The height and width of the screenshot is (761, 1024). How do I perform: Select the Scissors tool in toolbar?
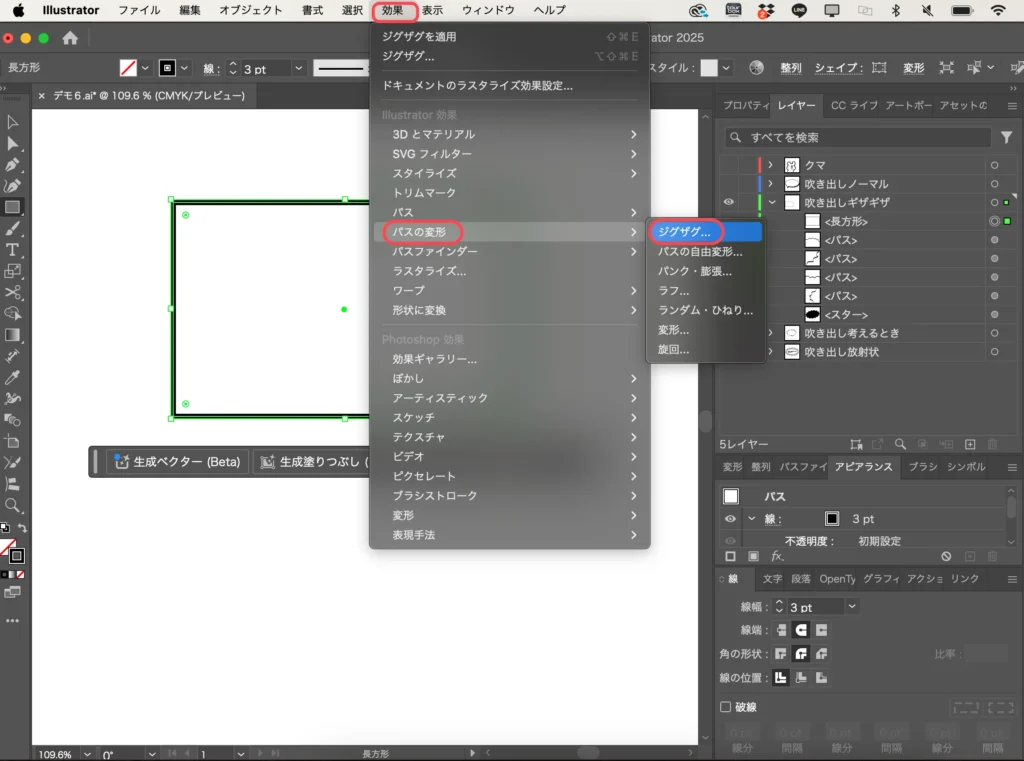pyautogui.click(x=13, y=292)
